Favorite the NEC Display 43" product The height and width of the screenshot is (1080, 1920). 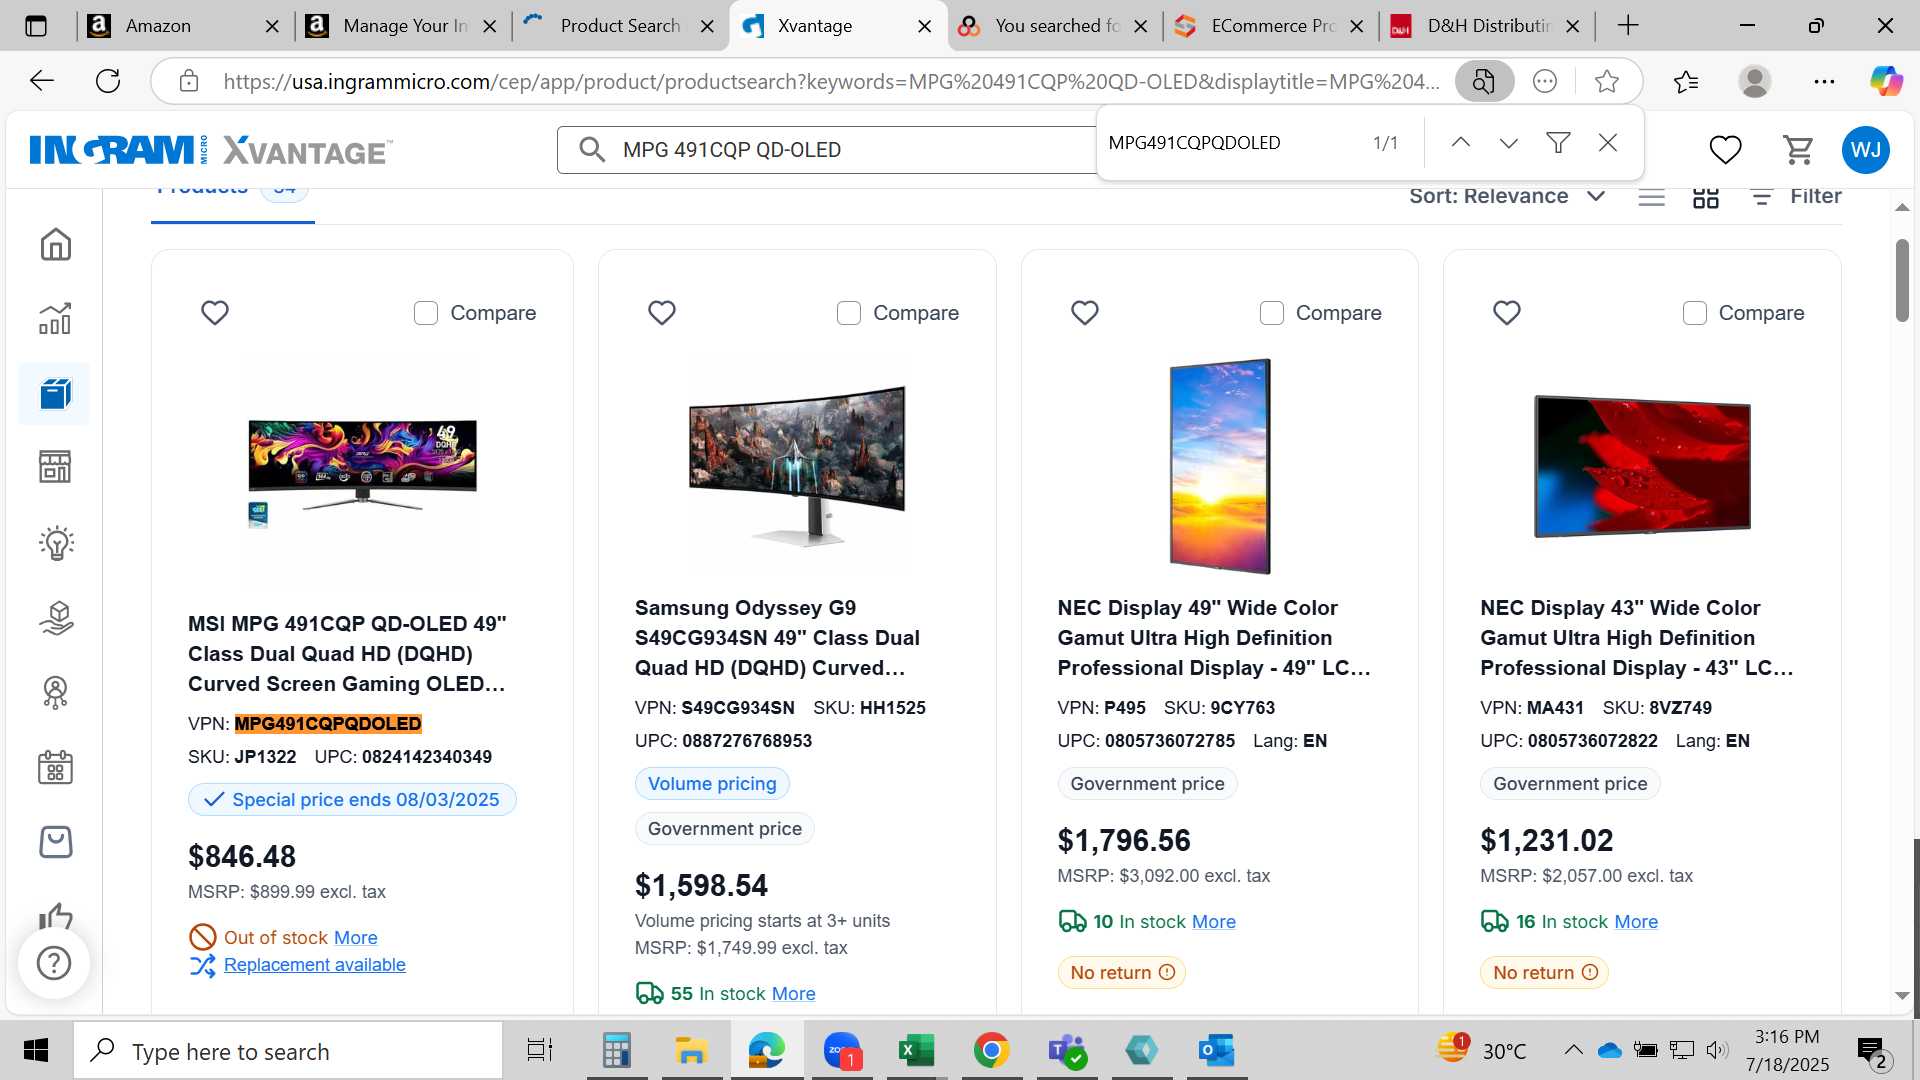pos(1507,313)
